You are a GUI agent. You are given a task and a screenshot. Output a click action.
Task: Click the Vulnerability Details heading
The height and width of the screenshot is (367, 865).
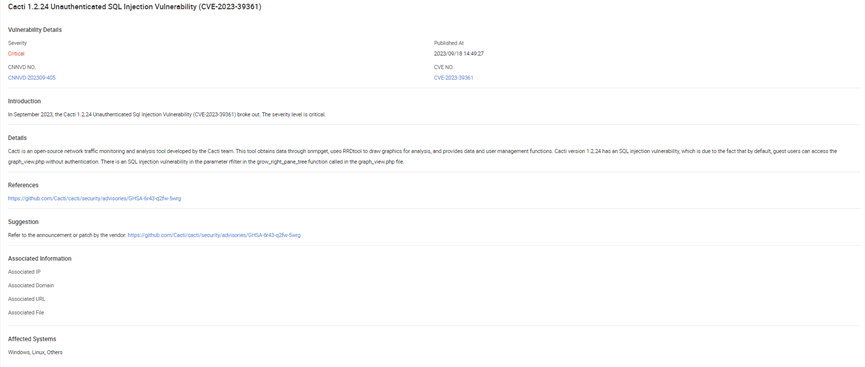pyautogui.click(x=35, y=30)
